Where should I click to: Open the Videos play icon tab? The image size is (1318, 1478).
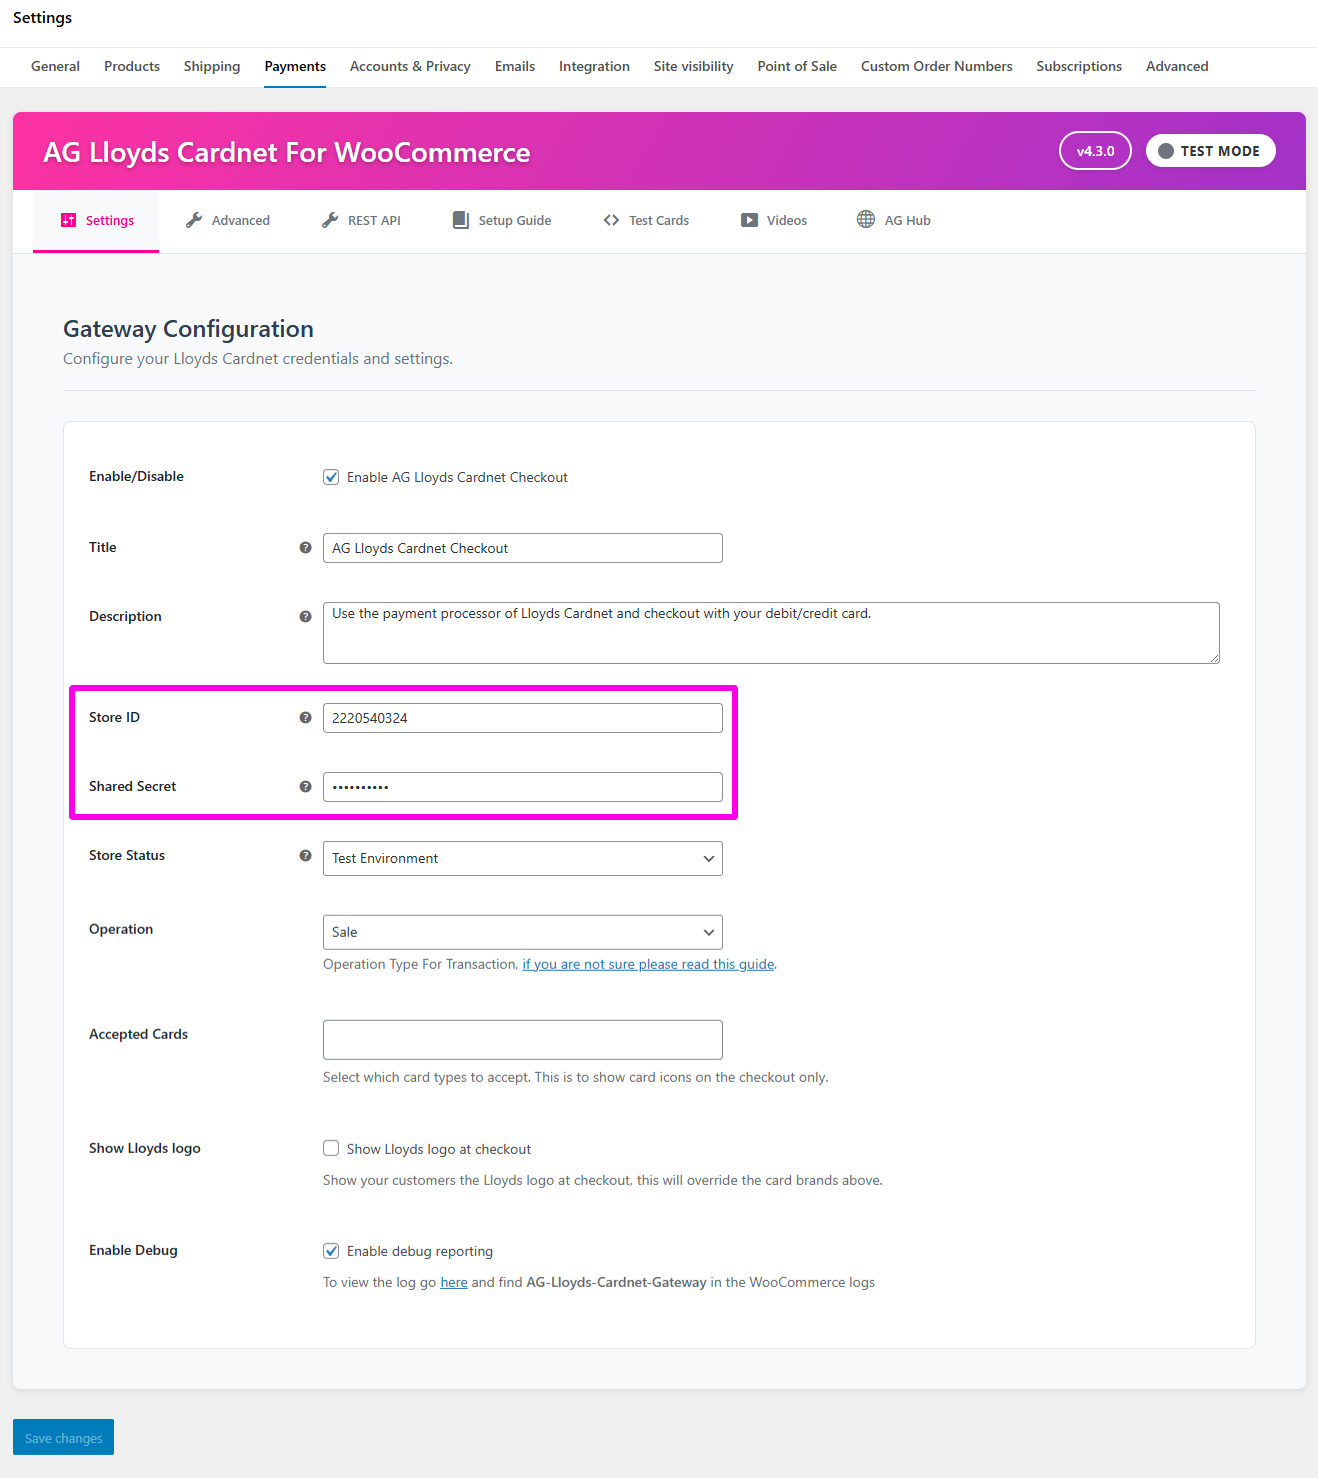(x=773, y=220)
